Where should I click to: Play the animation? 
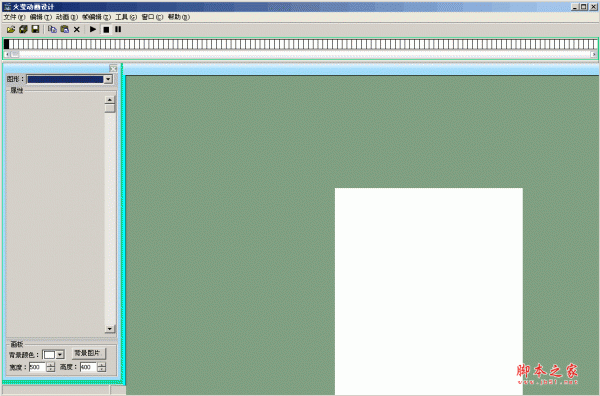click(93, 29)
